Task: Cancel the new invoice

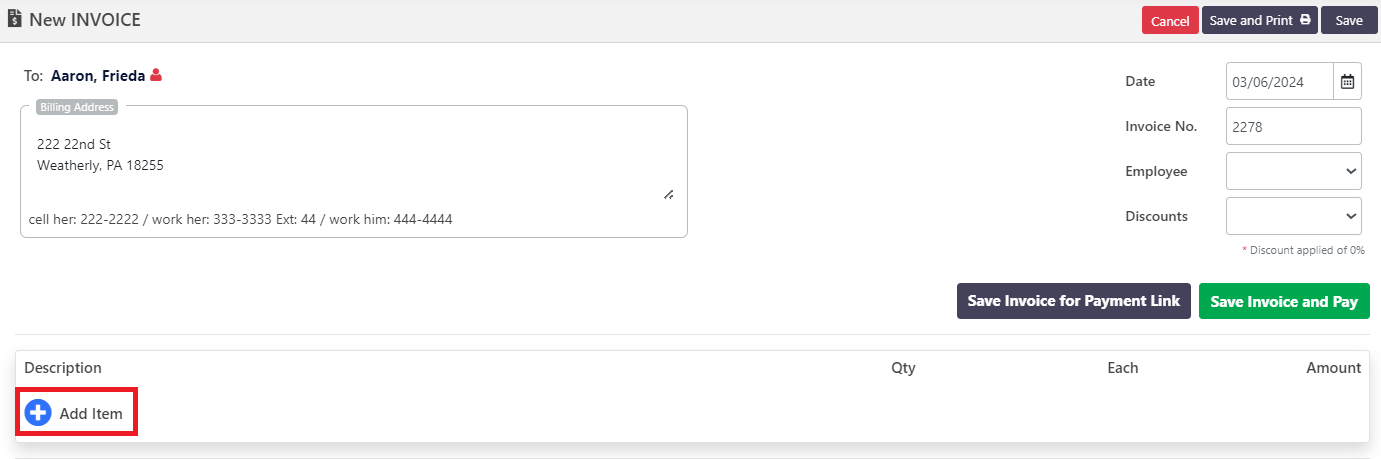Action: (1170, 21)
